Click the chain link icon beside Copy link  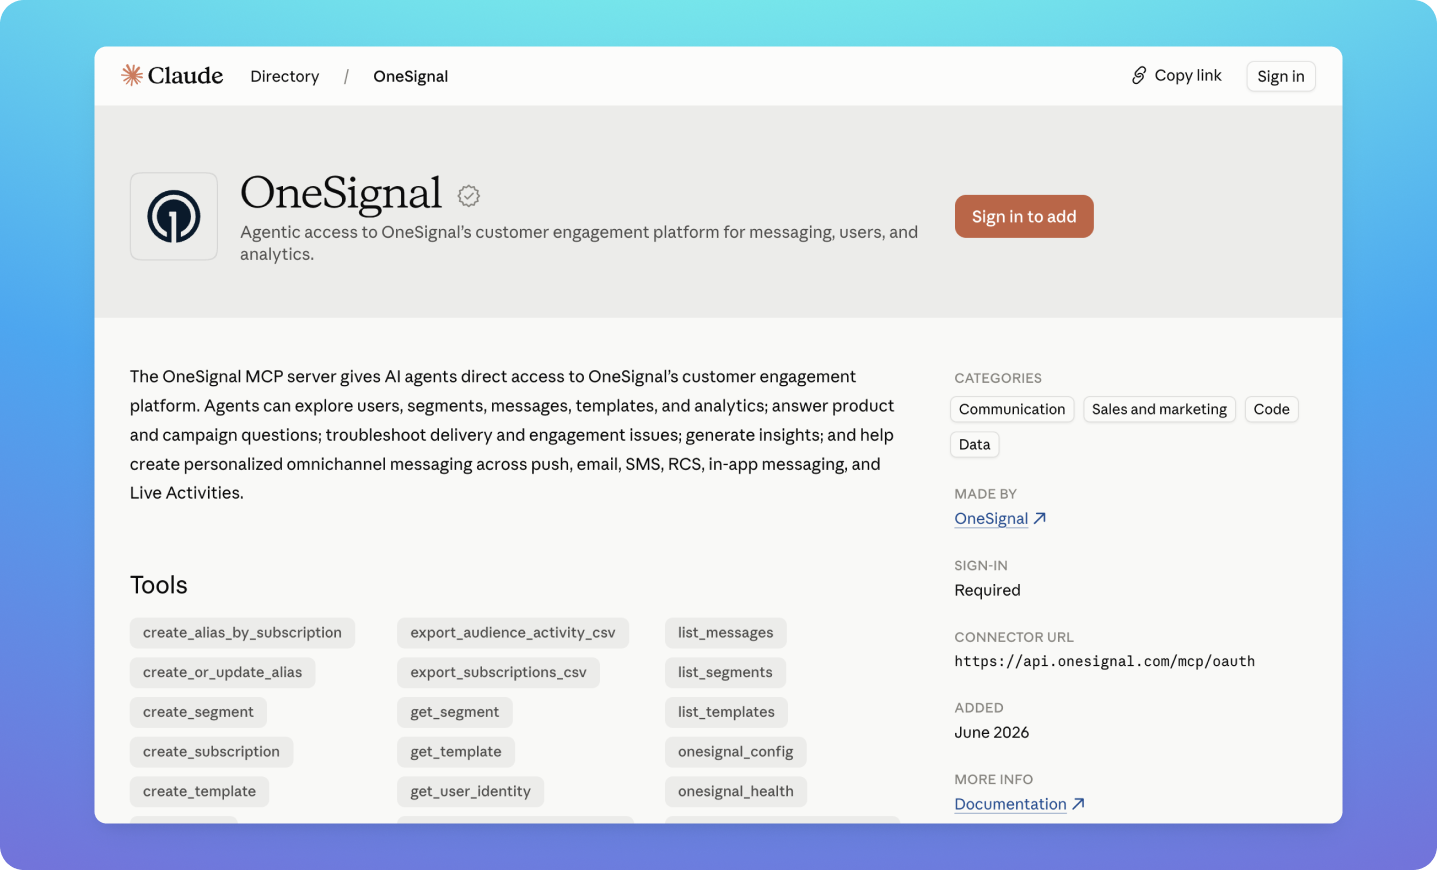pyautogui.click(x=1139, y=75)
